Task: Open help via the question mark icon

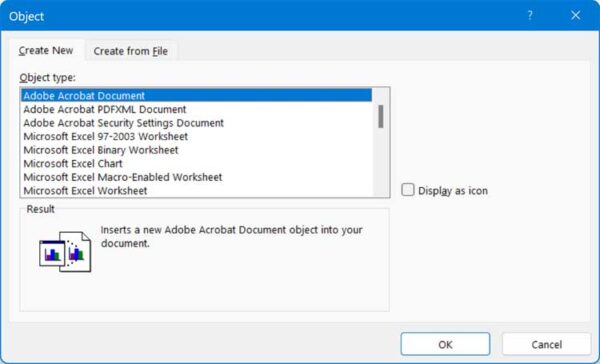Action: 530,15
